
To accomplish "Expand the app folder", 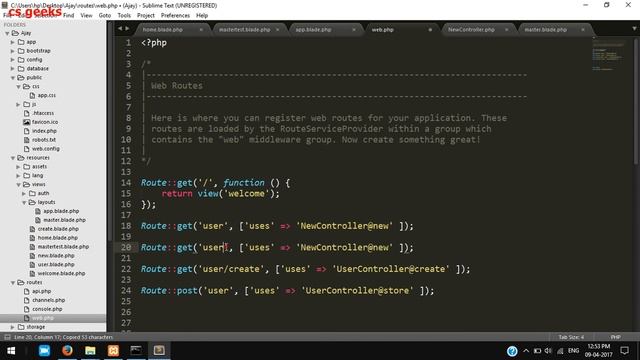I will 13,42.
